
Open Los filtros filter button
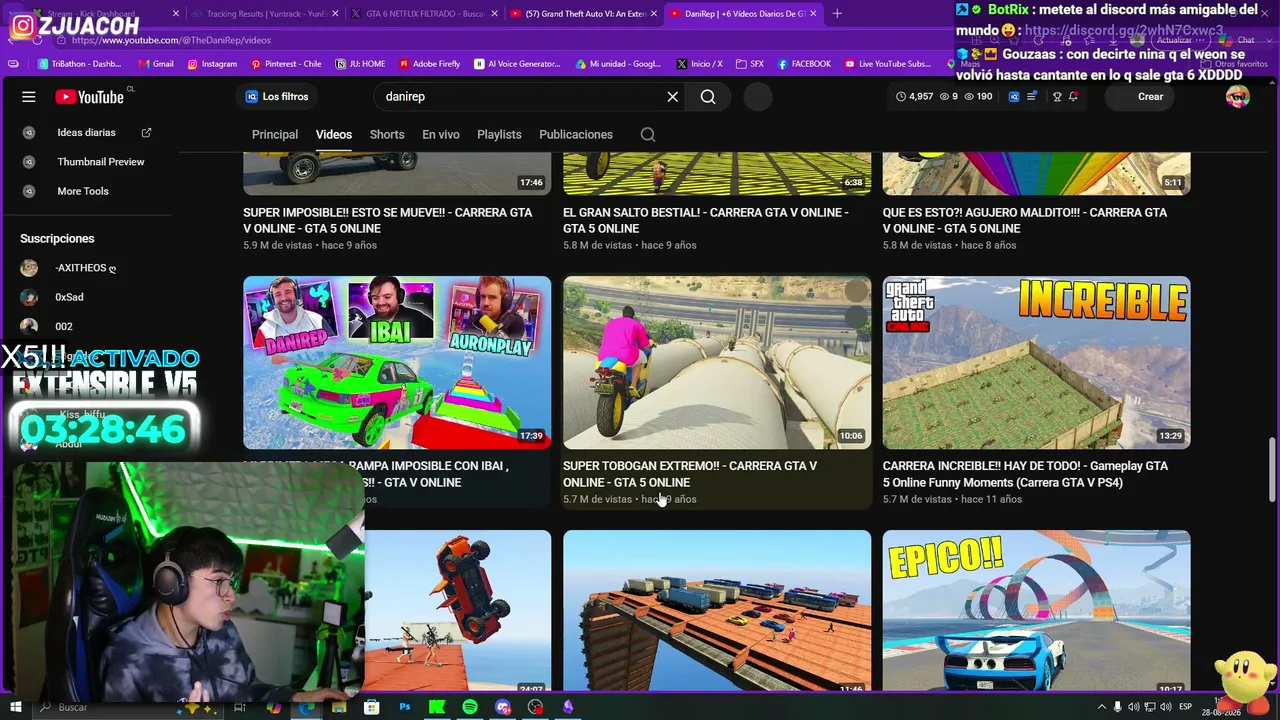[x=277, y=97]
